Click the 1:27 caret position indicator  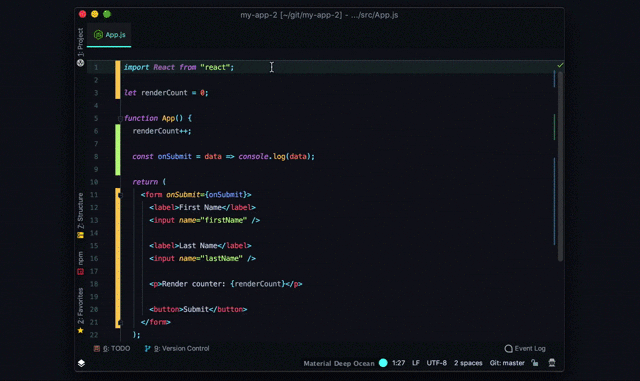(x=398, y=363)
